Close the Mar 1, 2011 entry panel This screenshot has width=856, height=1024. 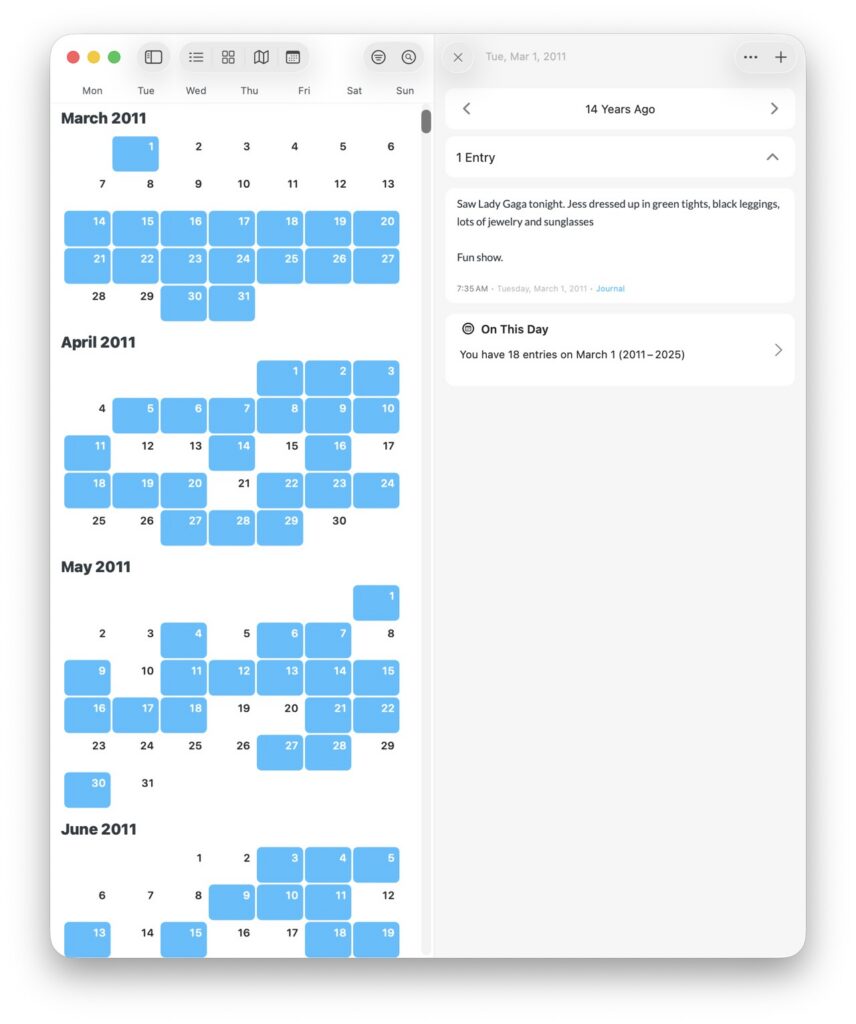point(458,57)
